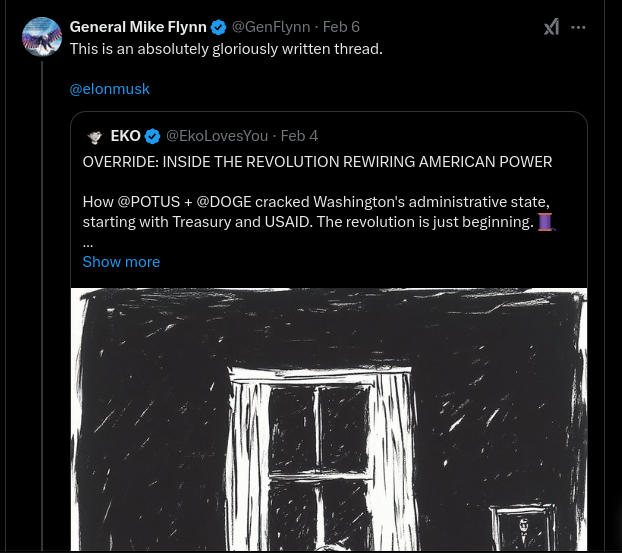
Task: Click EKO's small profile avatar
Action: 95,136
